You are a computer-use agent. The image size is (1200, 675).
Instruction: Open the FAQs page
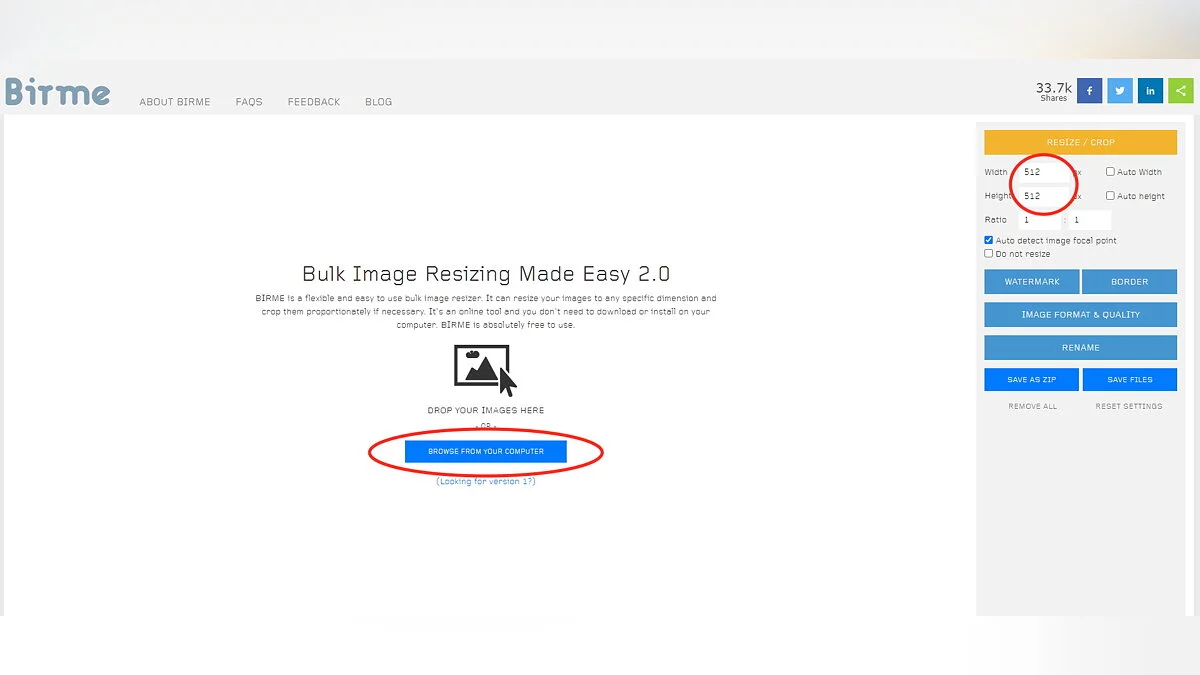(x=249, y=102)
